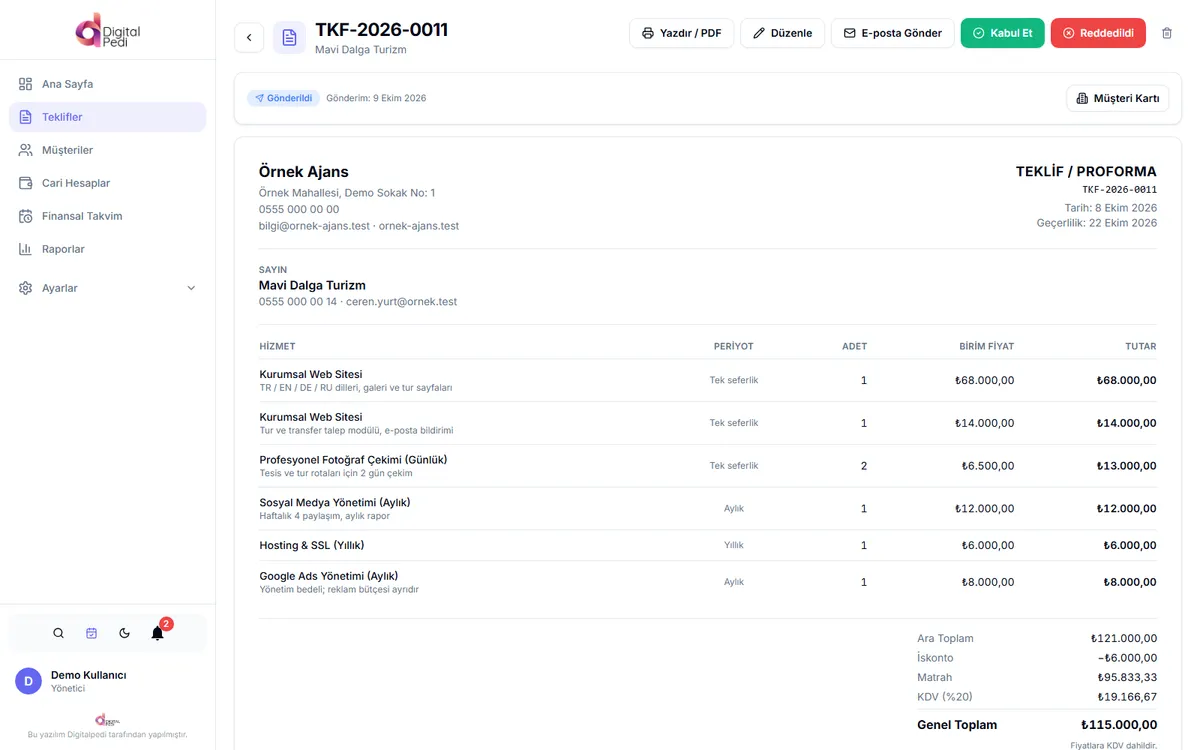Viewport: 1200px width, 750px height.
Task: Click the back arrow button
Action: coord(249,38)
